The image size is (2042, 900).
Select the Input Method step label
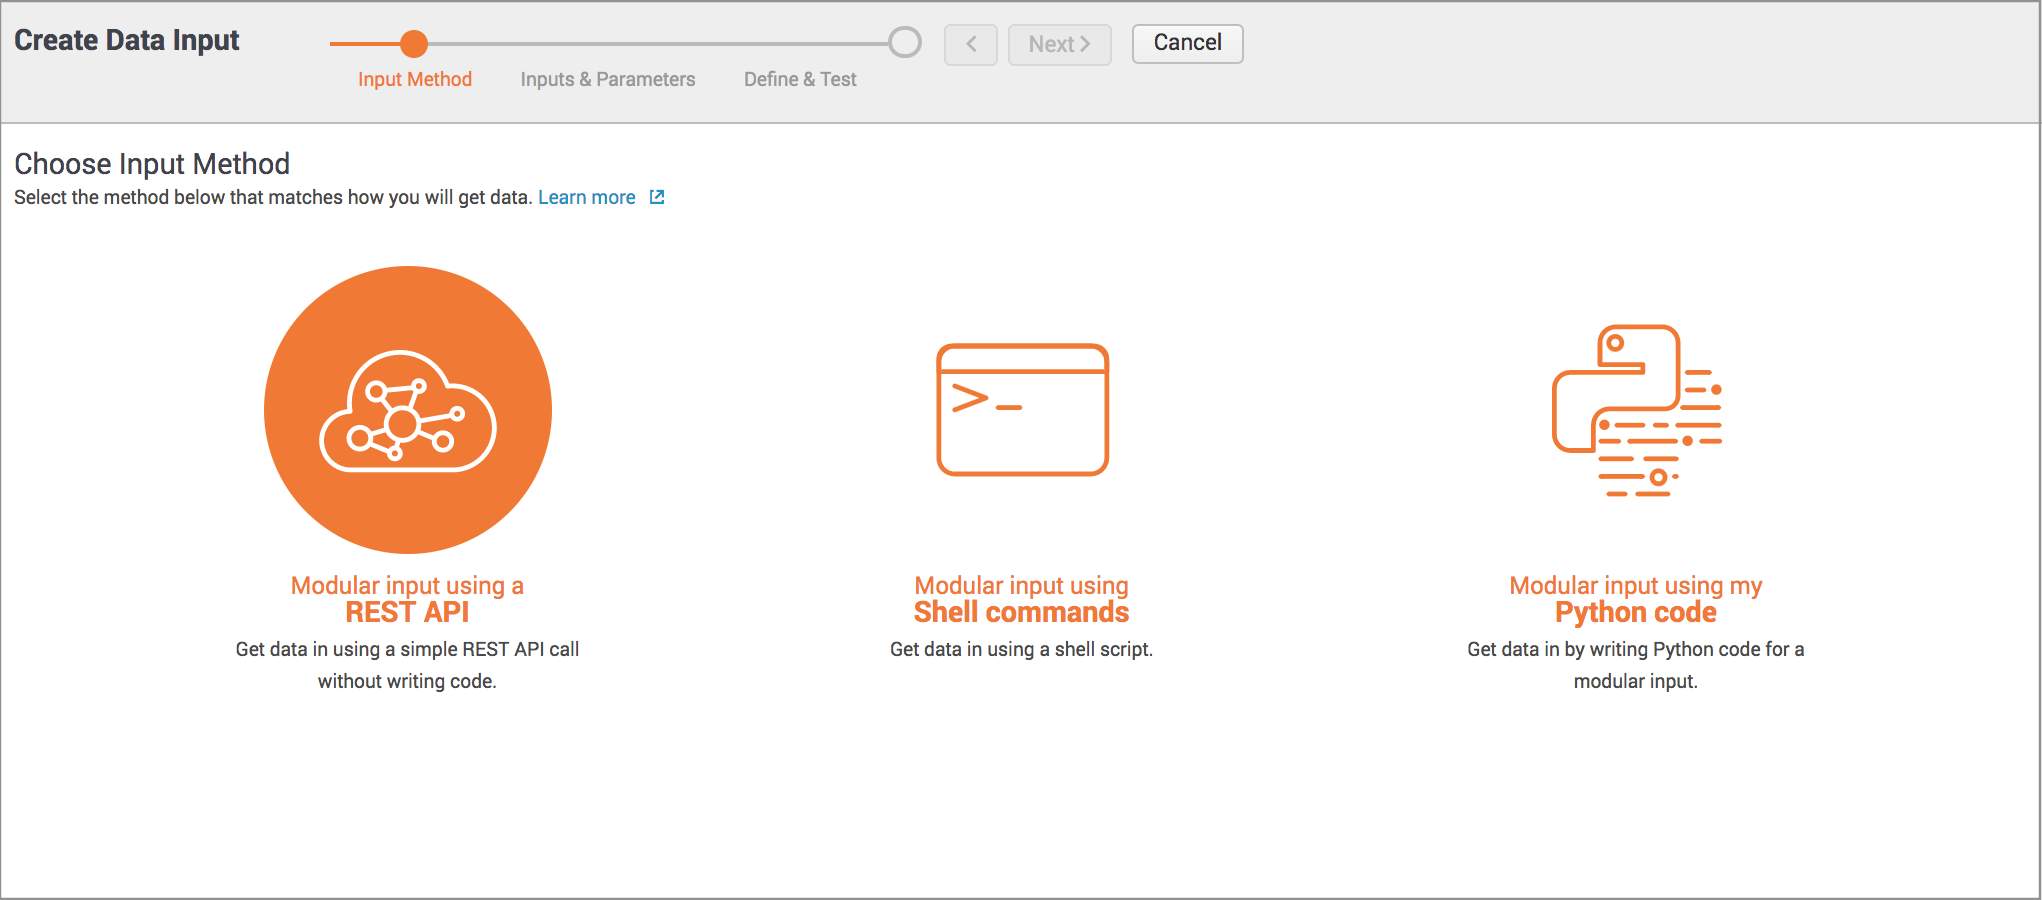(415, 79)
